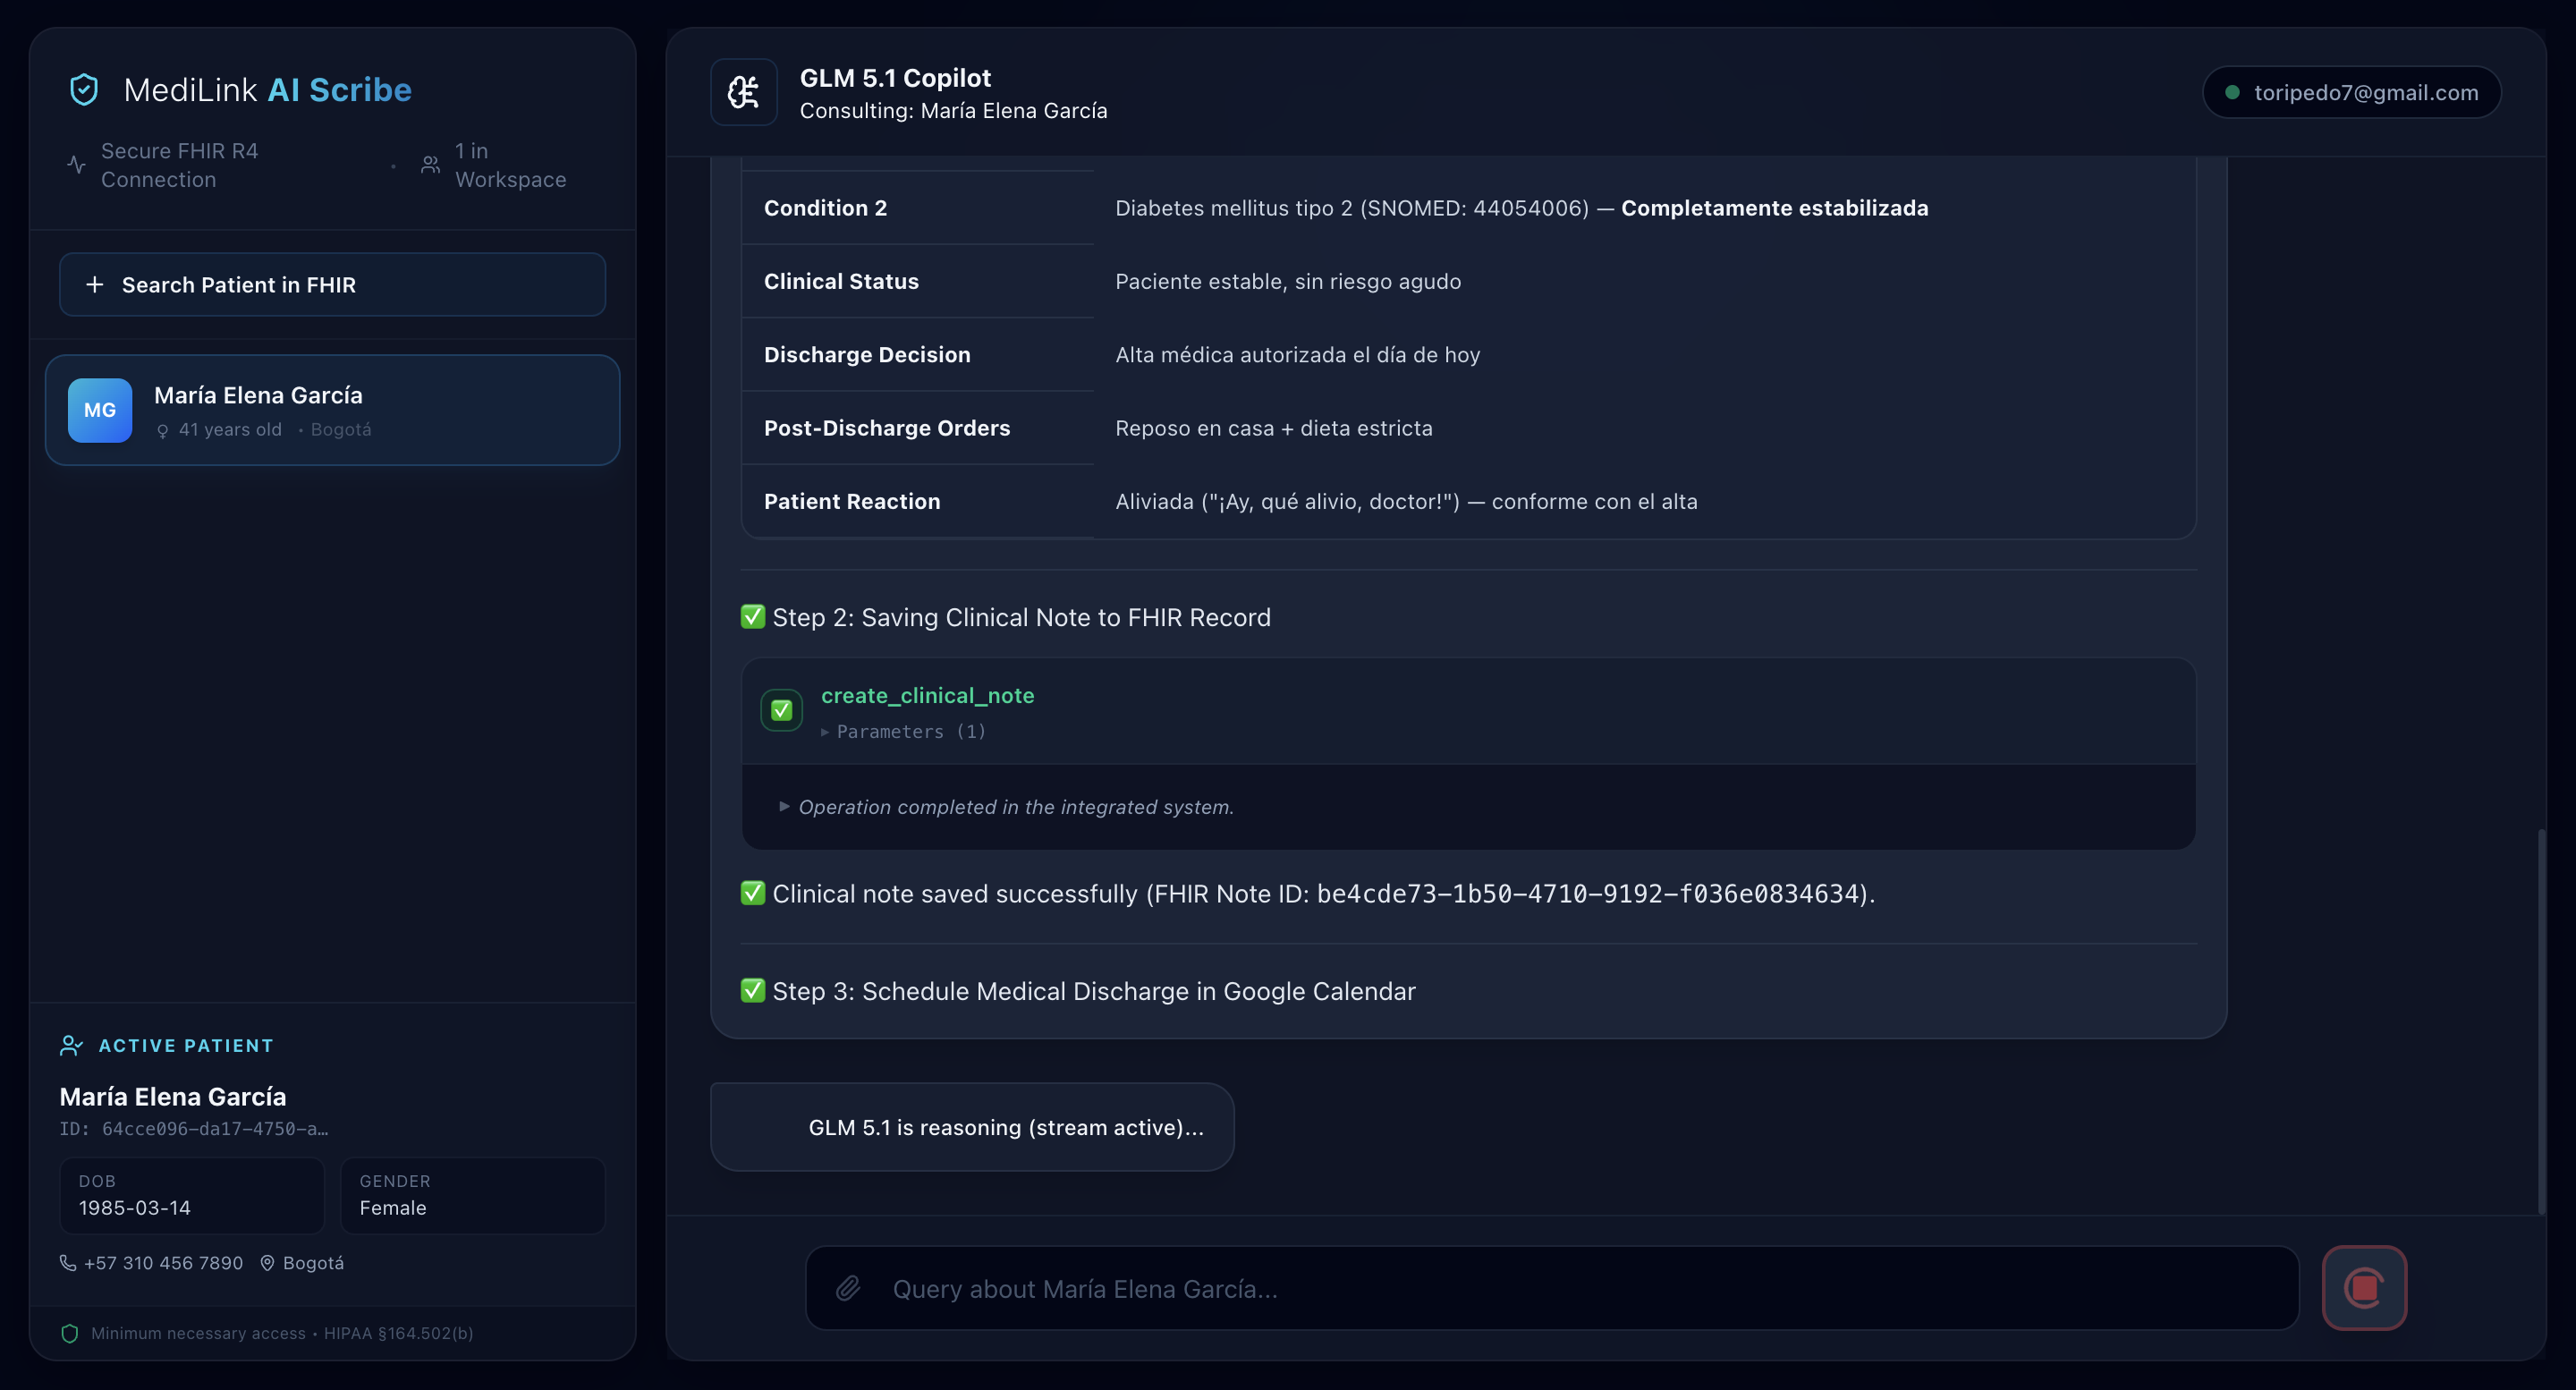Click the Active Patient person icon

71,1045
